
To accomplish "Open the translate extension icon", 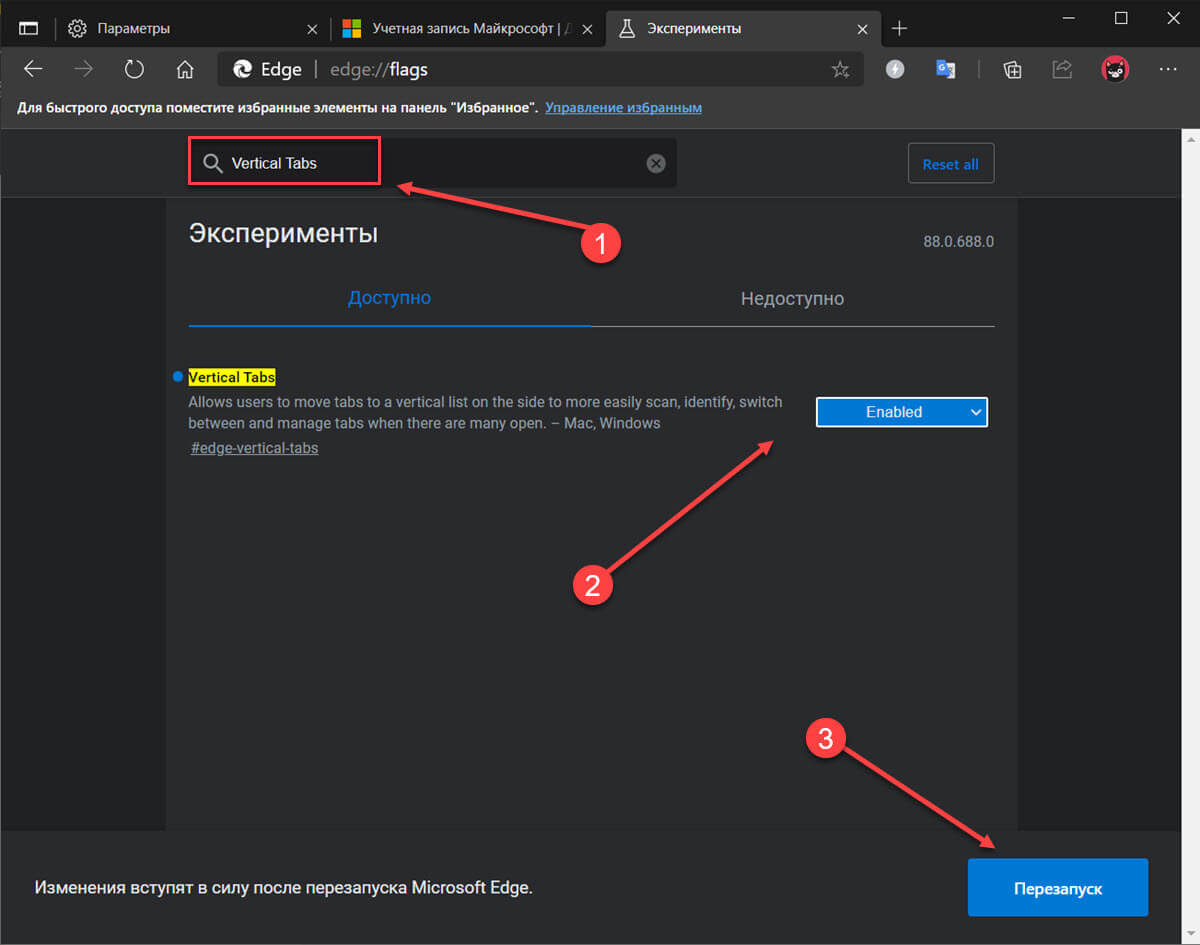I will click(x=945, y=69).
